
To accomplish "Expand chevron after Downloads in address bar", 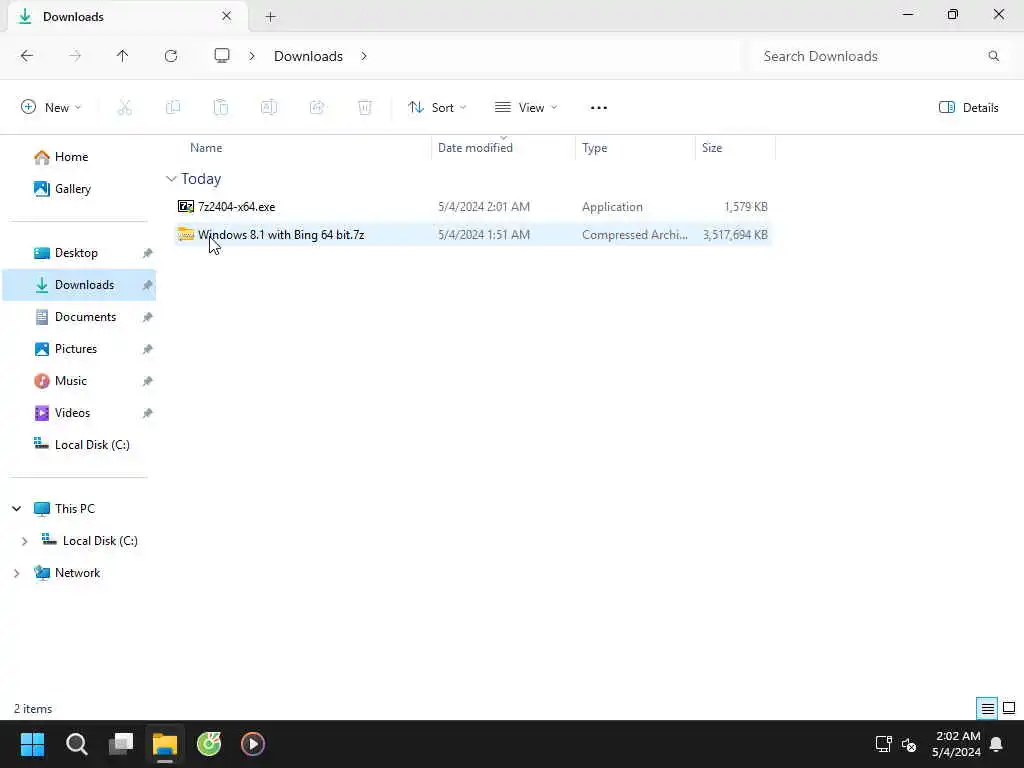I will tap(364, 56).
